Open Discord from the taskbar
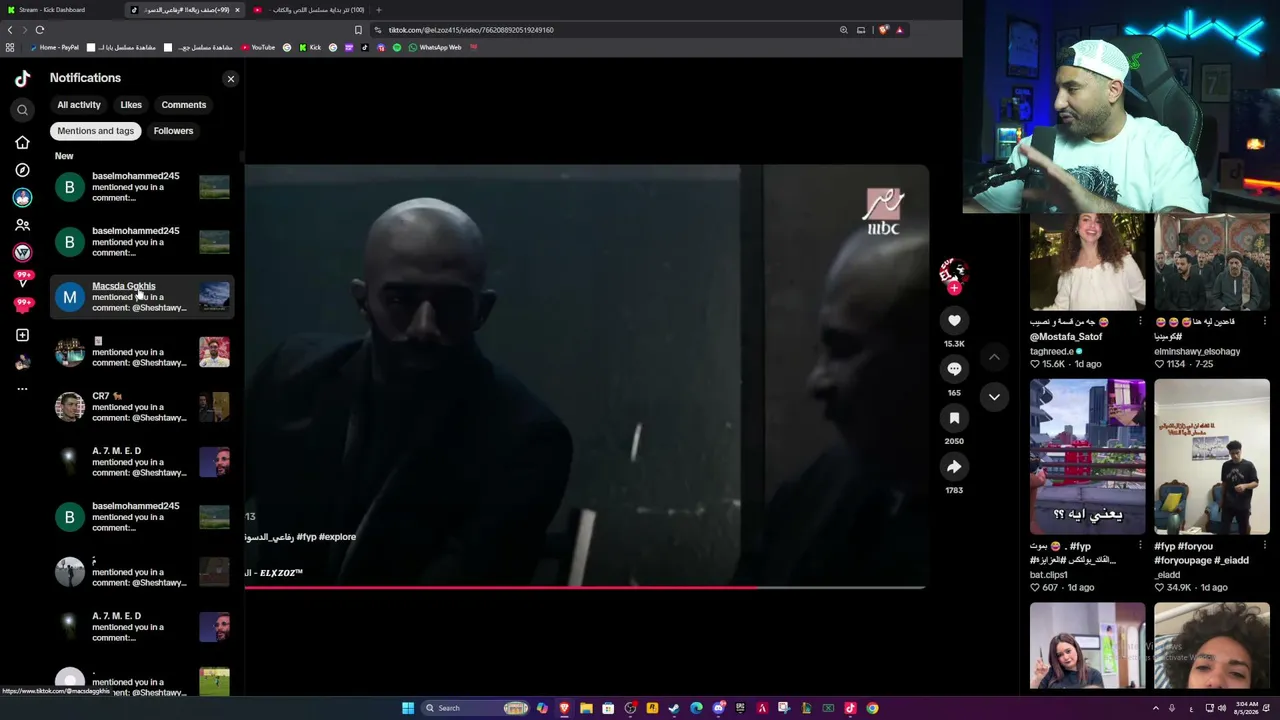 coord(718,708)
